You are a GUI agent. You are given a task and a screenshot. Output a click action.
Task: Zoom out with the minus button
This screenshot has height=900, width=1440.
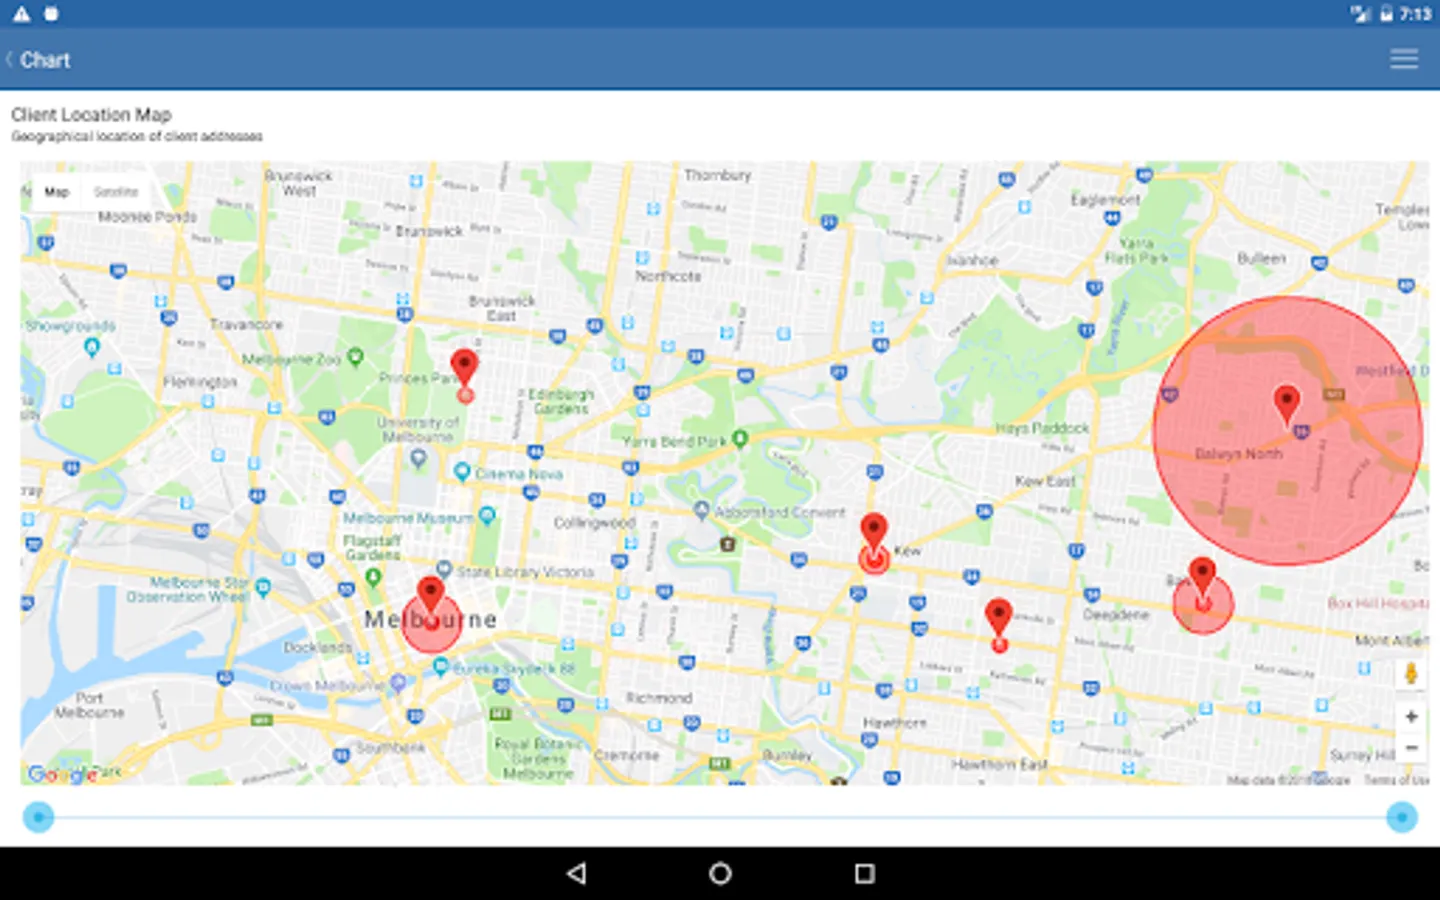click(1410, 747)
